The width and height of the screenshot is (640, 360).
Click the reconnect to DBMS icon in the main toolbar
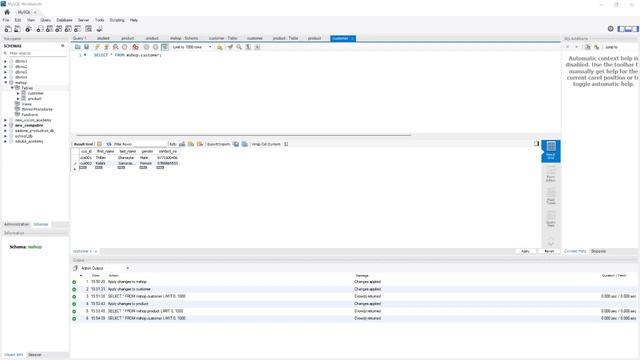tap(100, 29)
